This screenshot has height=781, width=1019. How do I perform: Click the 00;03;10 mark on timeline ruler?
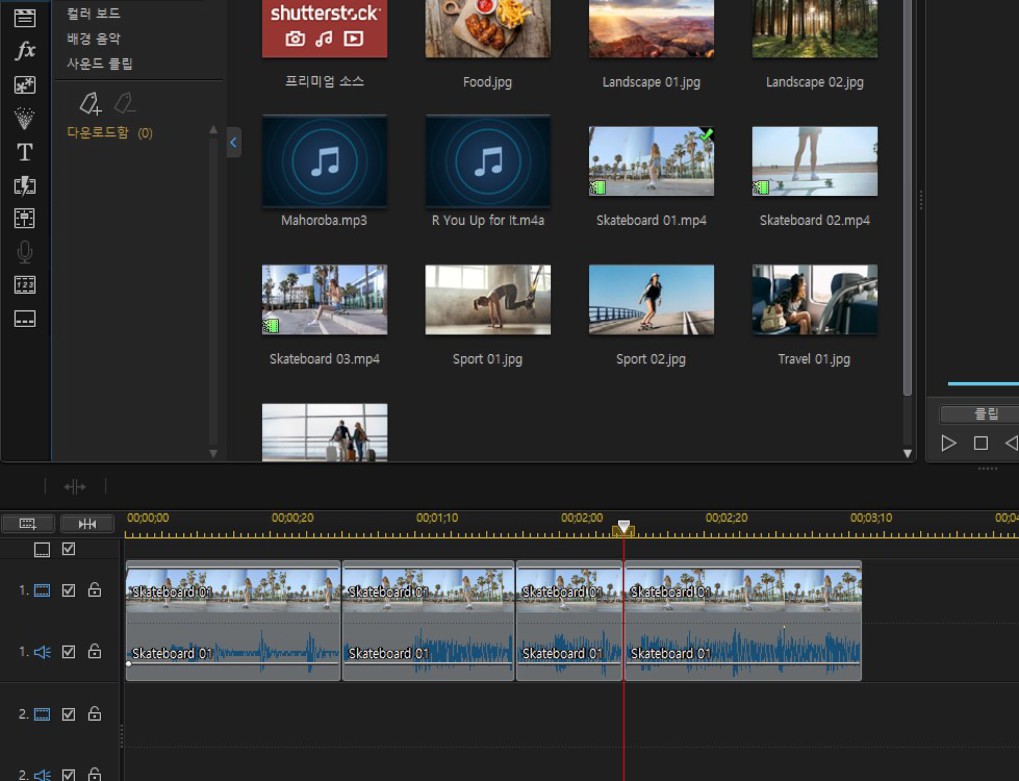pyautogui.click(x=871, y=518)
